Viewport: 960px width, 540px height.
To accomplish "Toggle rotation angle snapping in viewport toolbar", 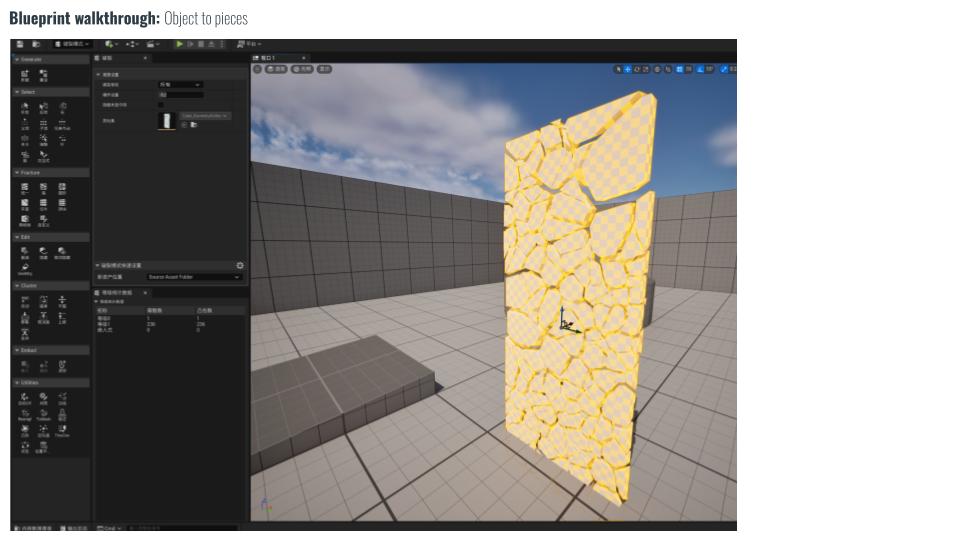I will (x=699, y=69).
